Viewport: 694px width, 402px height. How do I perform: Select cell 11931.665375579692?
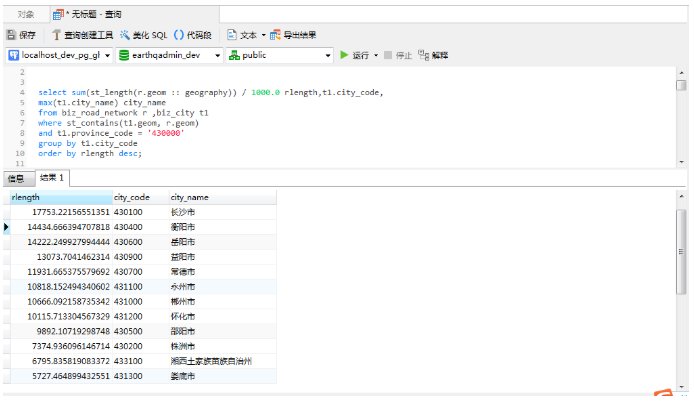pyautogui.click(x=61, y=272)
